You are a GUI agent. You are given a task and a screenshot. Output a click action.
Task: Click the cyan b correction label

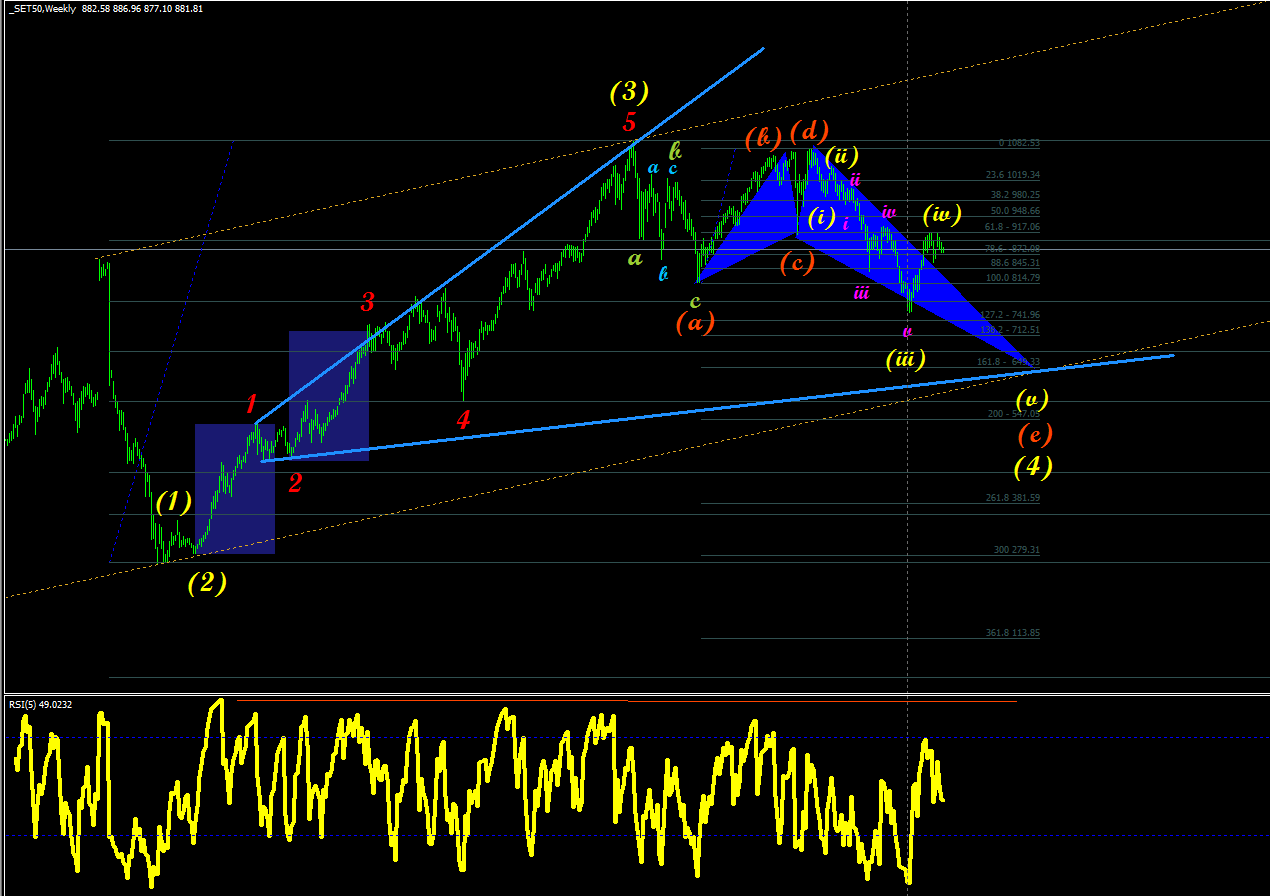[x=663, y=273]
